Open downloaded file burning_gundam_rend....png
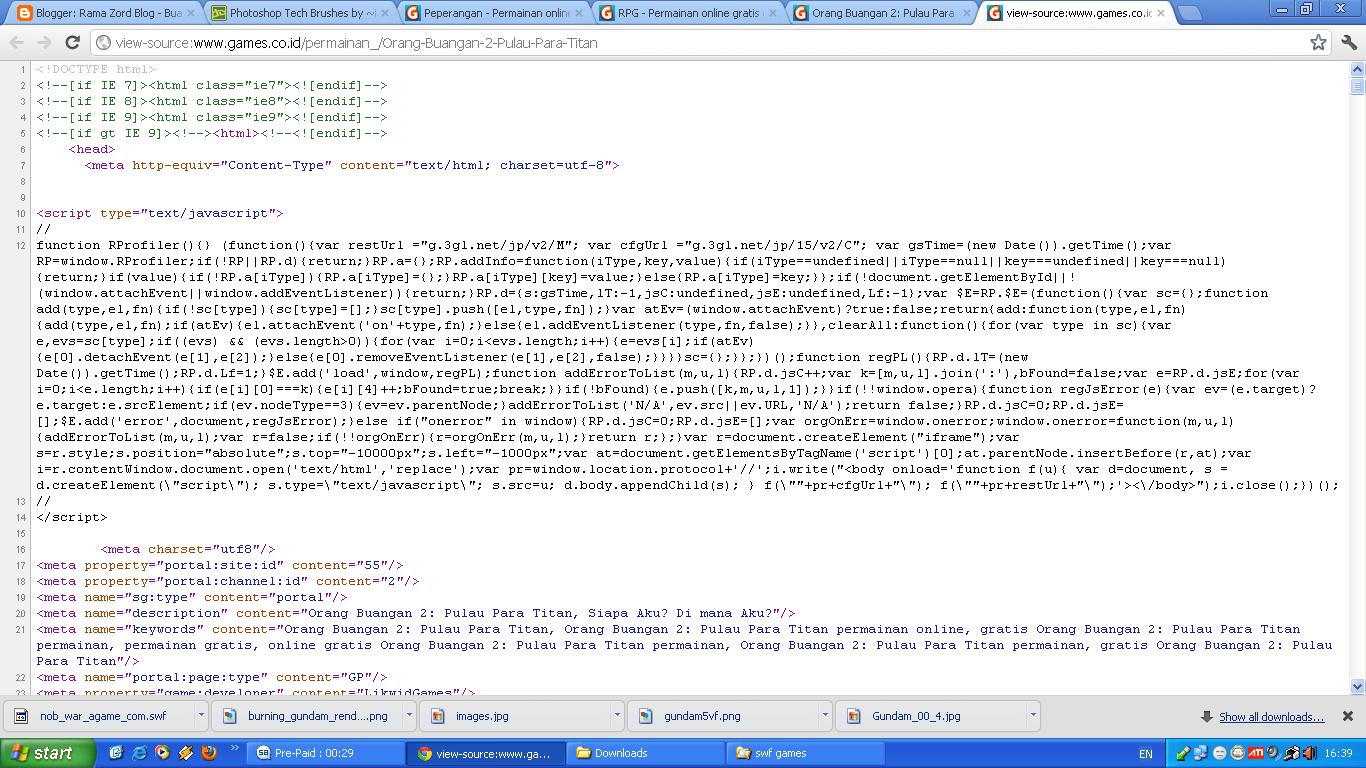Viewport: 1366px width, 768px height. coord(308,716)
